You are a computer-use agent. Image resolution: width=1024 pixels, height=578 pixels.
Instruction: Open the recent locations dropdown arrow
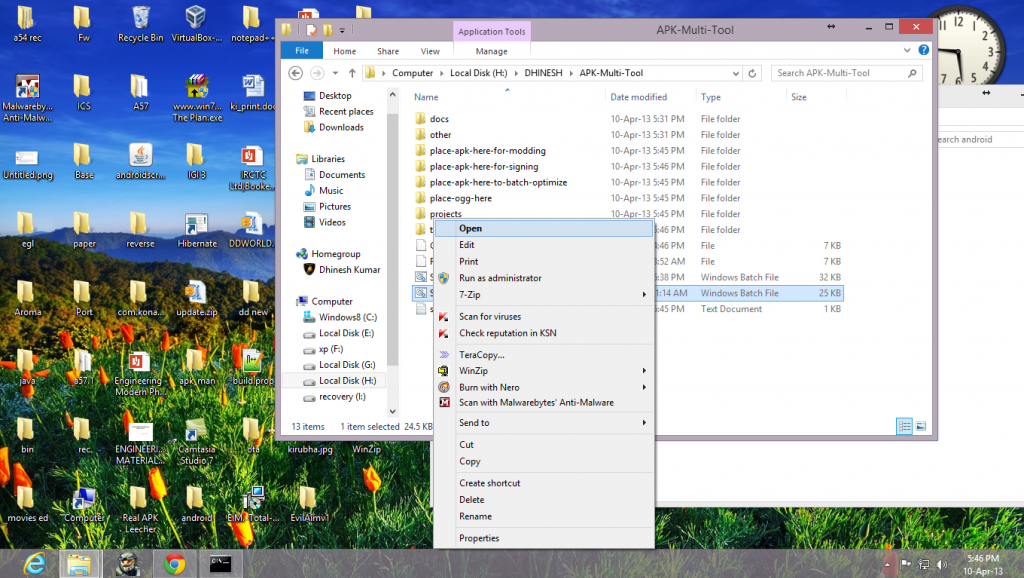point(335,73)
